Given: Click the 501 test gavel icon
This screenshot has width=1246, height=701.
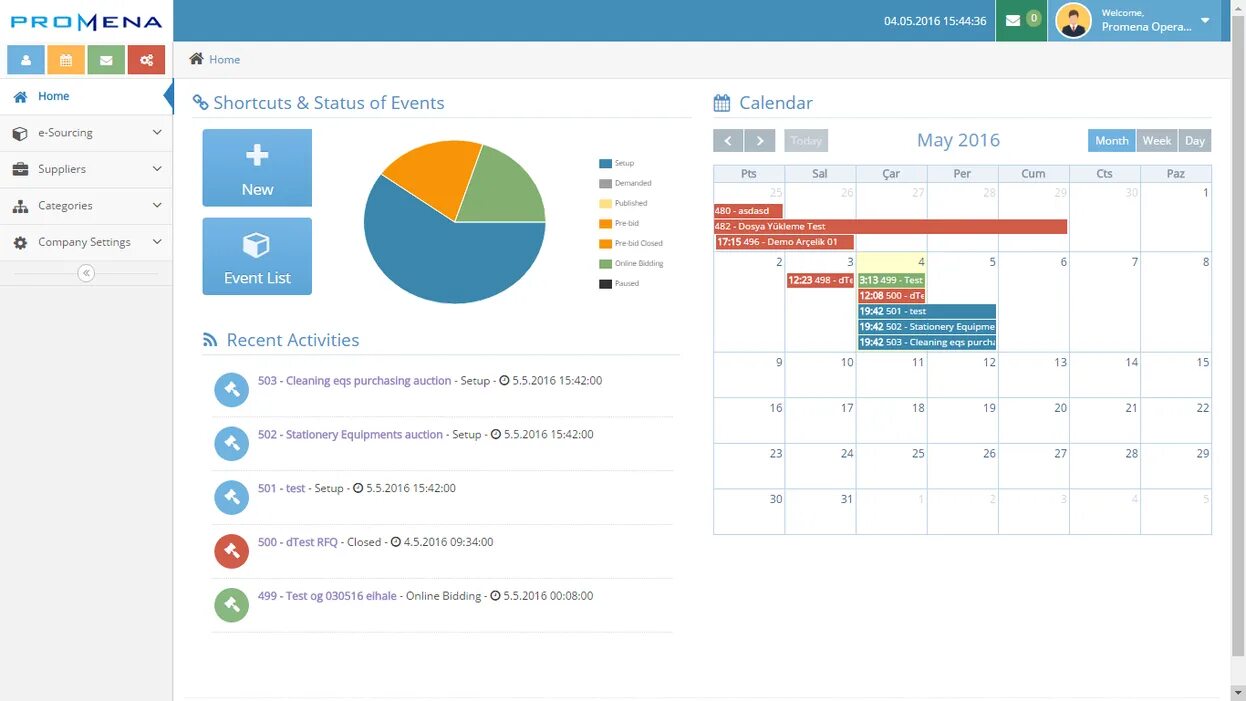Looking at the screenshot, I should point(232,497).
